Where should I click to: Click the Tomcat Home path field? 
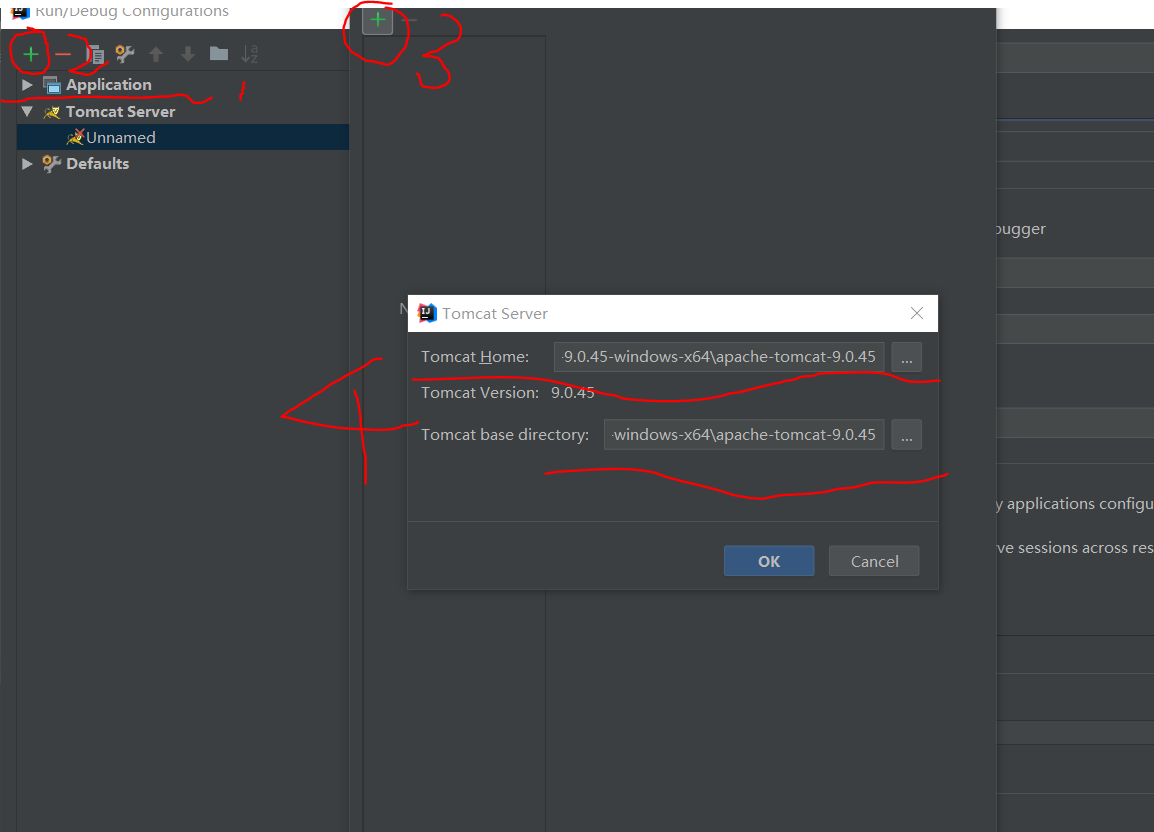[x=719, y=357]
